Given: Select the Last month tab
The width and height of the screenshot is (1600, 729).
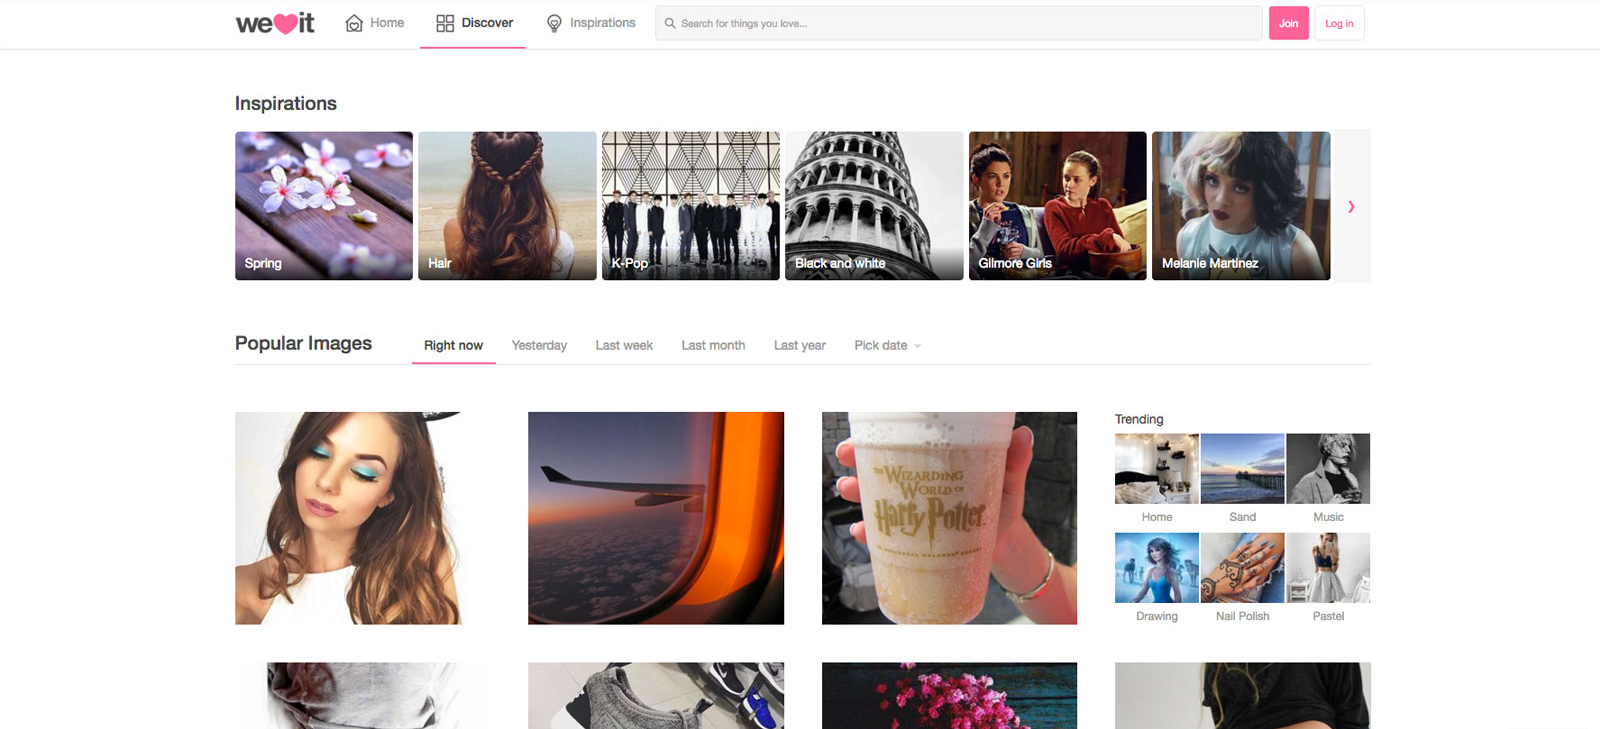Looking at the screenshot, I should (713, 345).
